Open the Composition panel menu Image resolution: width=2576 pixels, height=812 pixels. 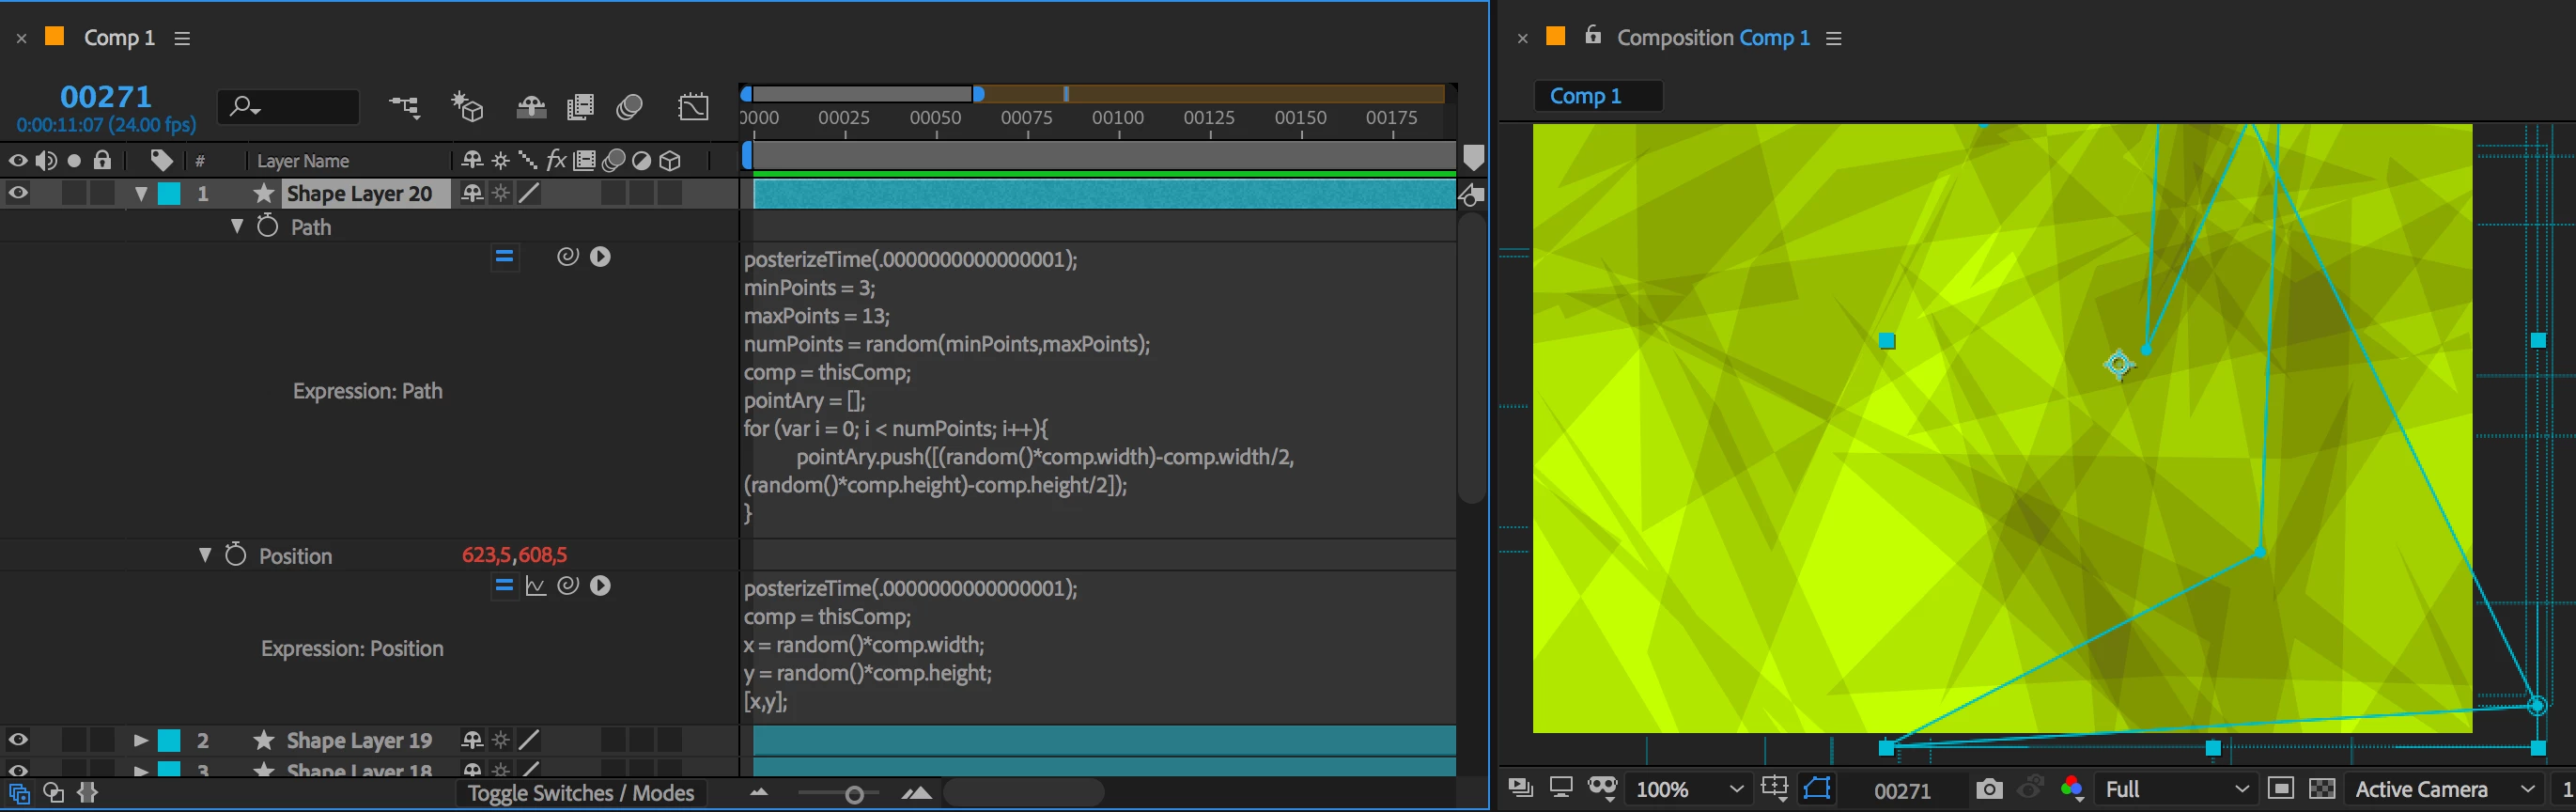1834,38
